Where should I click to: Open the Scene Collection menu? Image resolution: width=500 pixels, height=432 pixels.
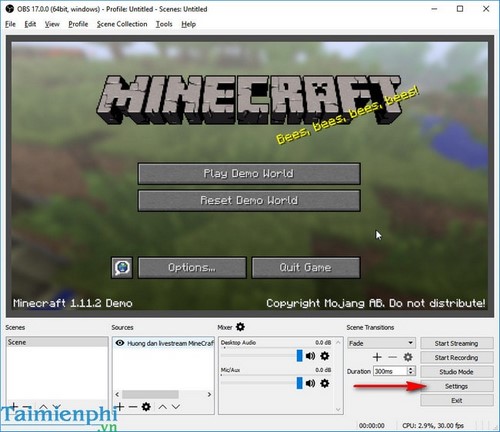pos(122,24)
